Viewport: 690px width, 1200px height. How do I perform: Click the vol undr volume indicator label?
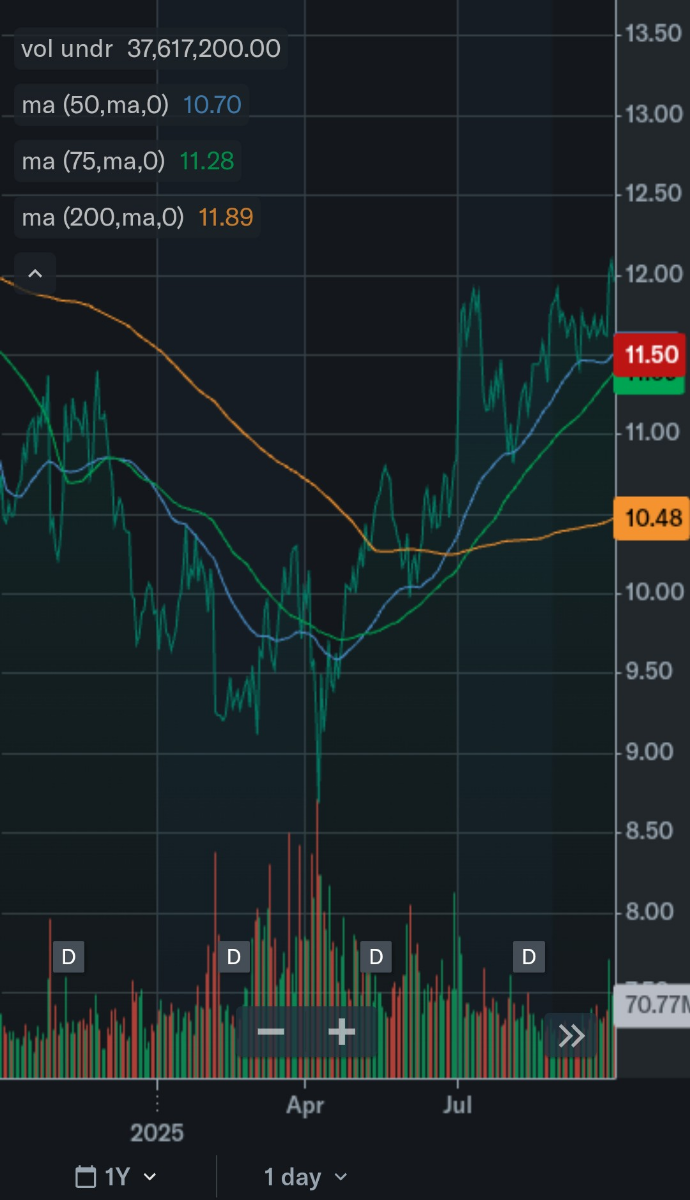(150, 49)
